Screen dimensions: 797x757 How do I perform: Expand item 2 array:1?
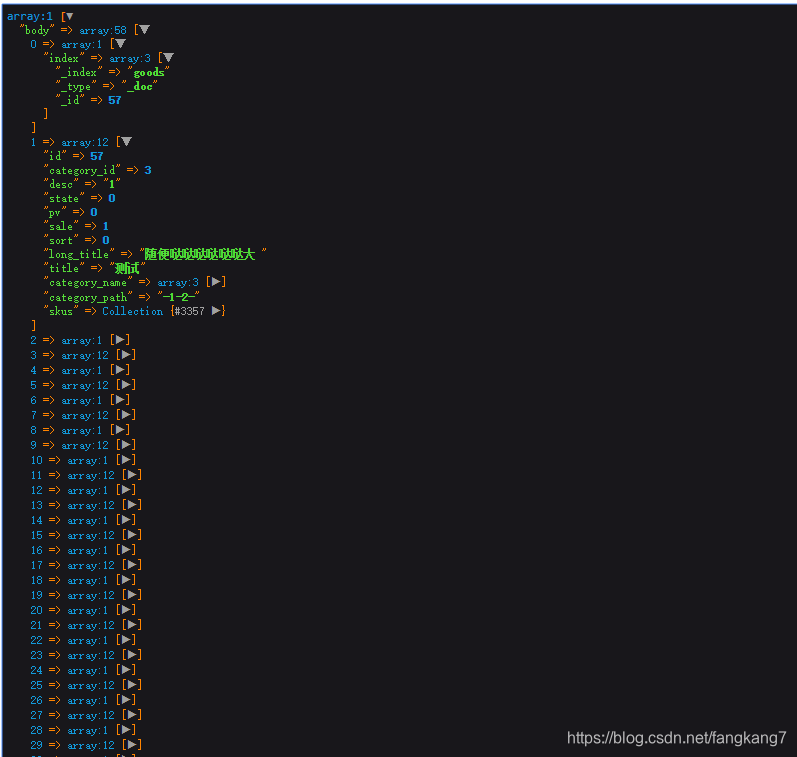point(120,340)
